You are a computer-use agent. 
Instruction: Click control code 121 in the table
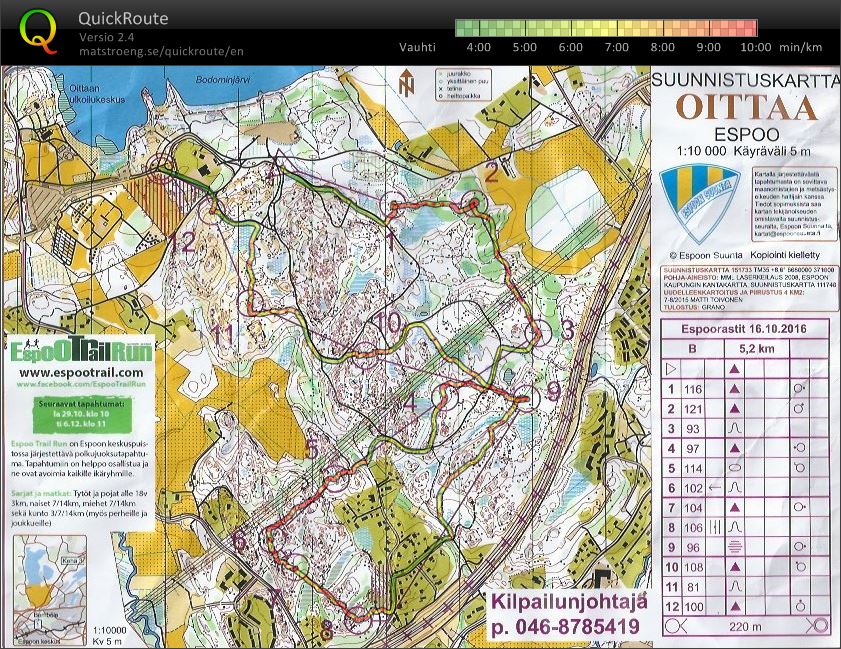pos(693,409)
